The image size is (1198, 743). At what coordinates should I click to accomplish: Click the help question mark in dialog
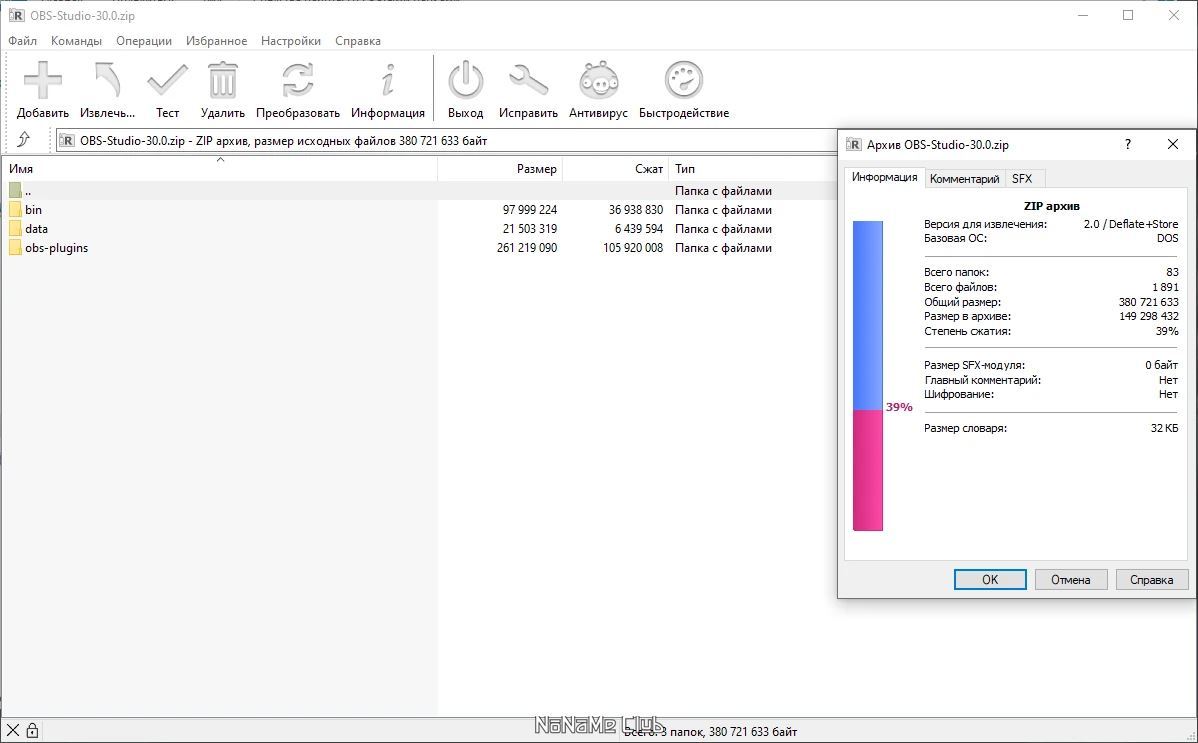tap(1128, 144)
